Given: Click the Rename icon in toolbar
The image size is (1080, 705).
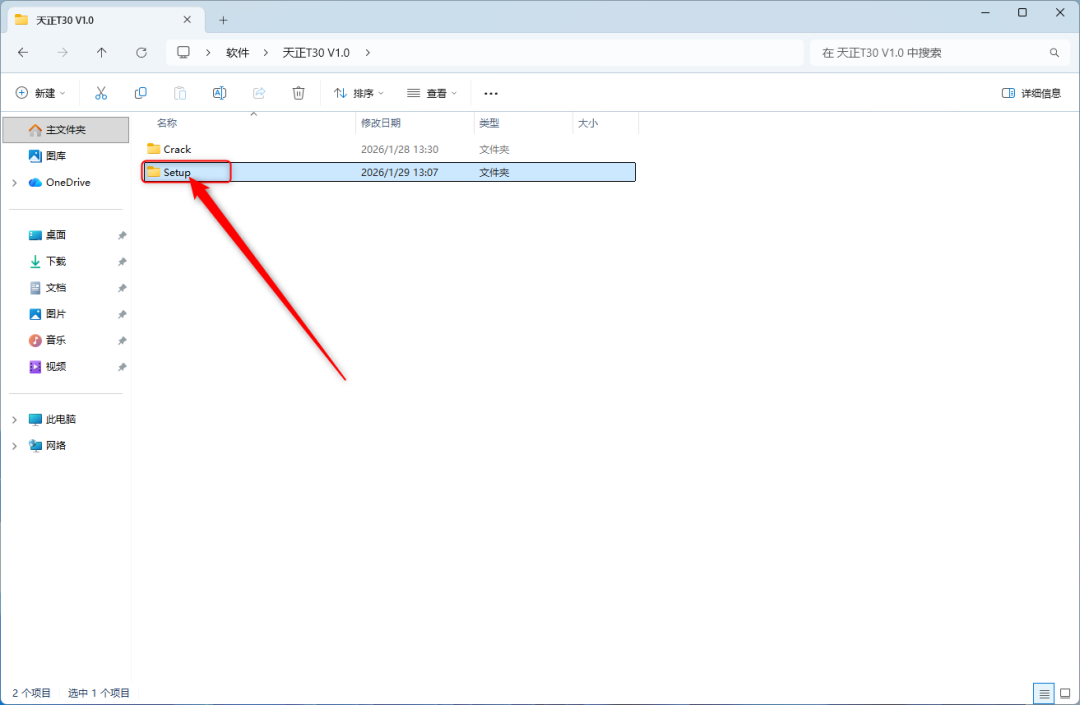Looking at the screenshot, I should 220,93.
